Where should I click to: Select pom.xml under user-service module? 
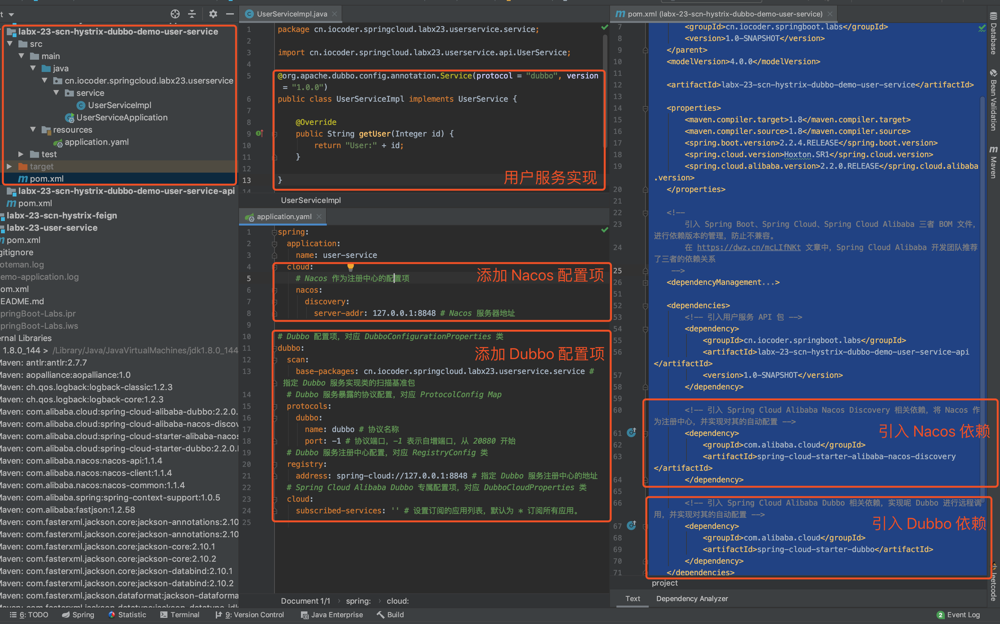(x=46, y=179)
